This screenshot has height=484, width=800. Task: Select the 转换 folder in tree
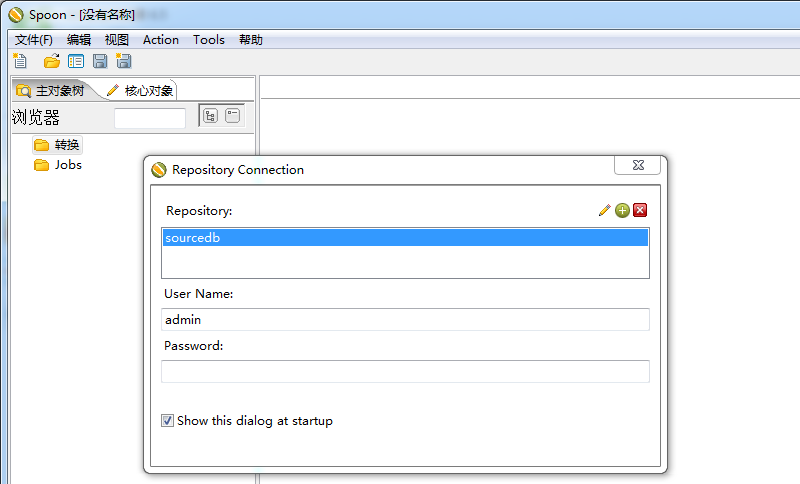57,145
